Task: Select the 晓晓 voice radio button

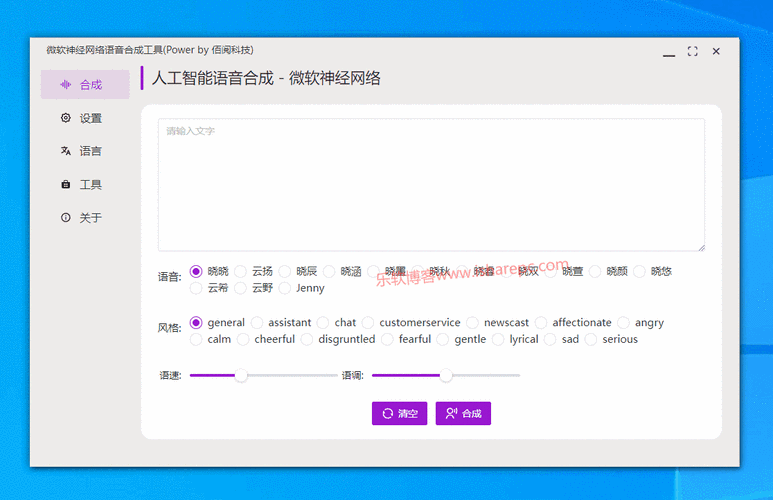Action: pos(196,271)
